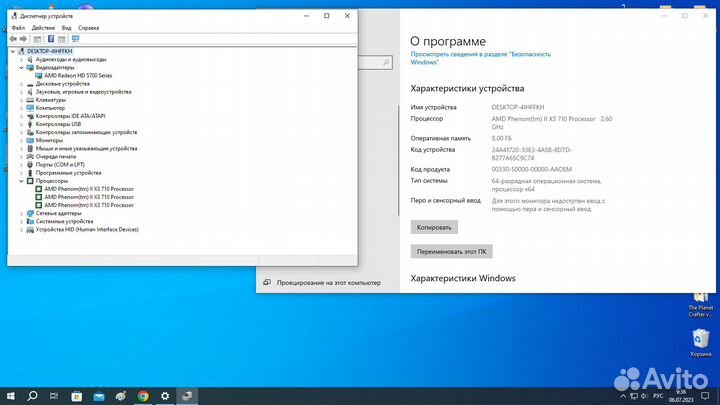Viewport: 720px width, 405px height.
Task: Select Компьютер tree item
Action: [x=50, y=108]
